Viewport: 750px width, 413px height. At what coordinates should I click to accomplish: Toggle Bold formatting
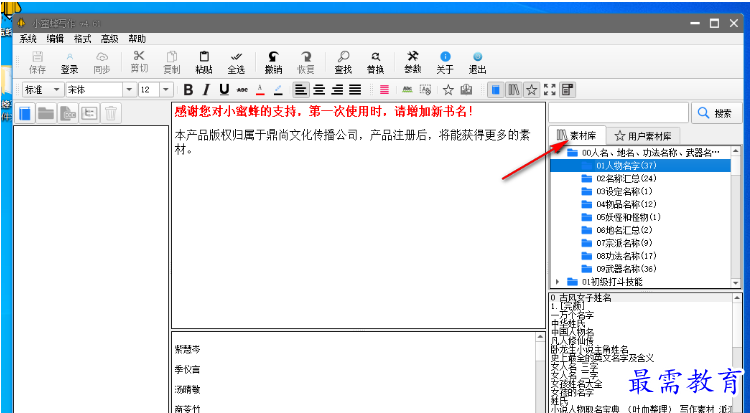click(188, 89)
